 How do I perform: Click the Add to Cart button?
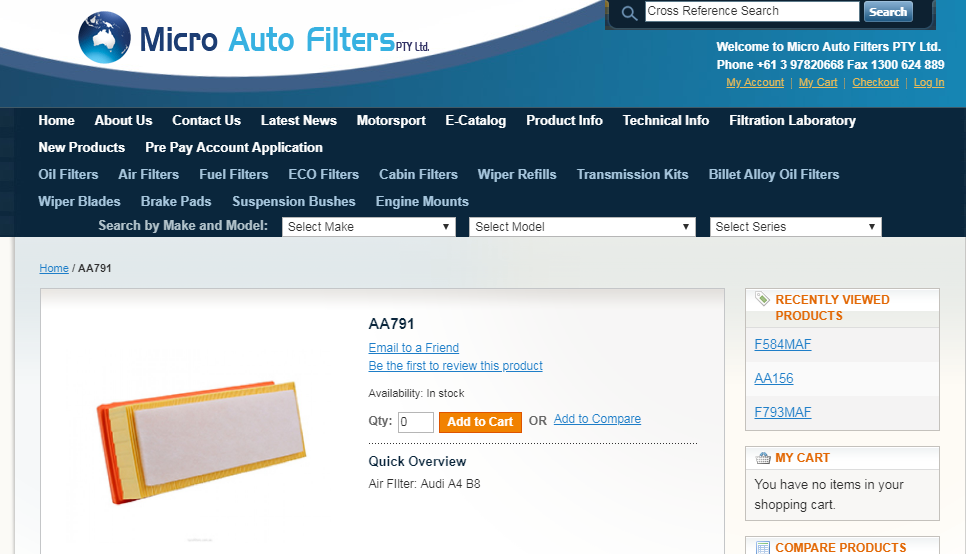coord(480,422)
